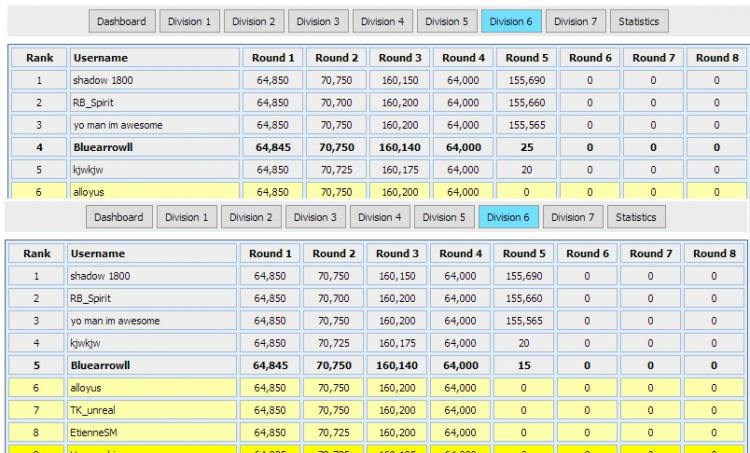This screenshot has width=750, height=453.
Task: Switch to Division 2 in the lower tab bar
Action: tap(252, 217)
